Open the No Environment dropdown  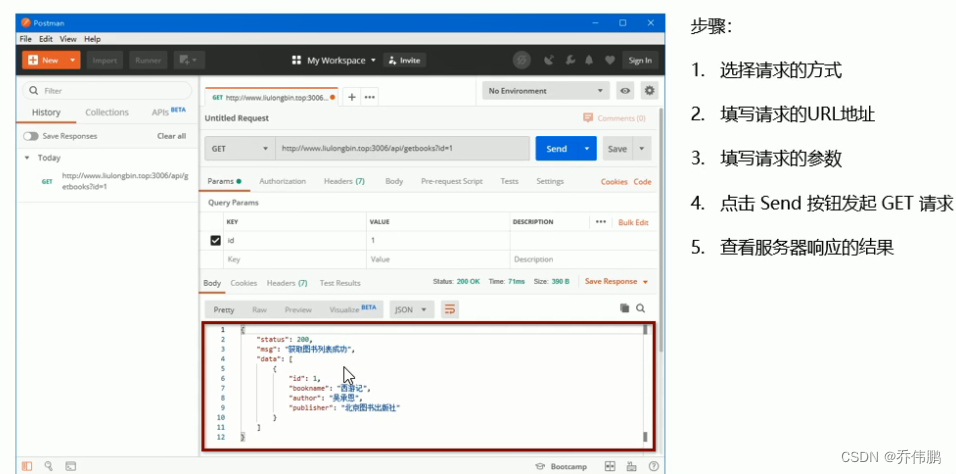click(546, 91)
